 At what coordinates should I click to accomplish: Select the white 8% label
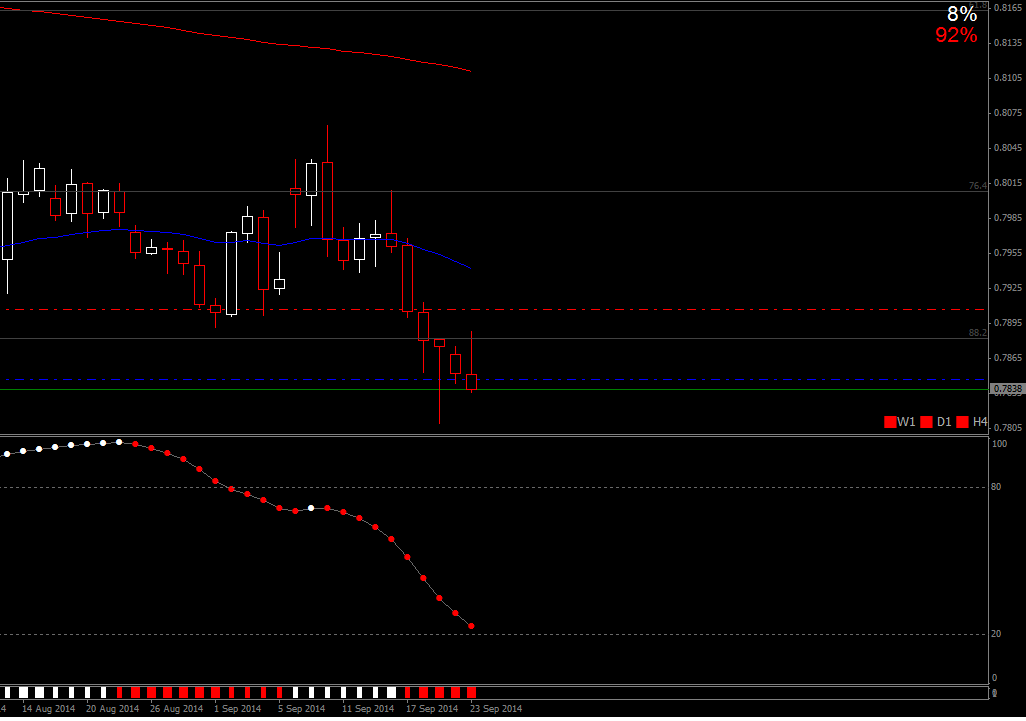coord(962,13)
